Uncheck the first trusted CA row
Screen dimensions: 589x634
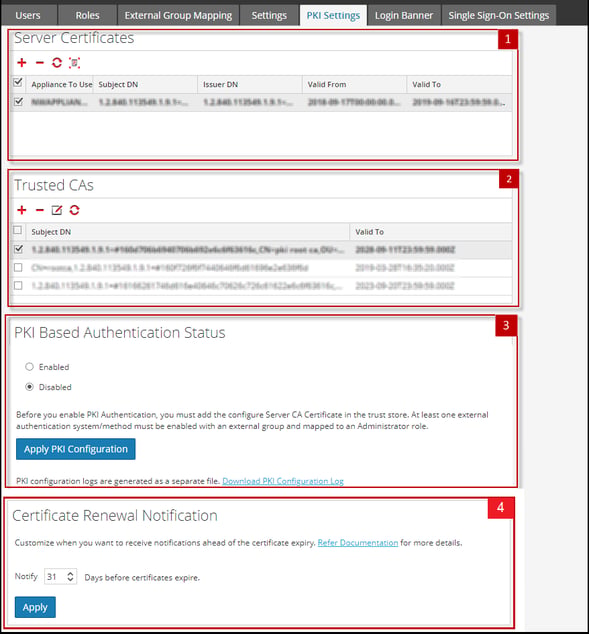18,249
